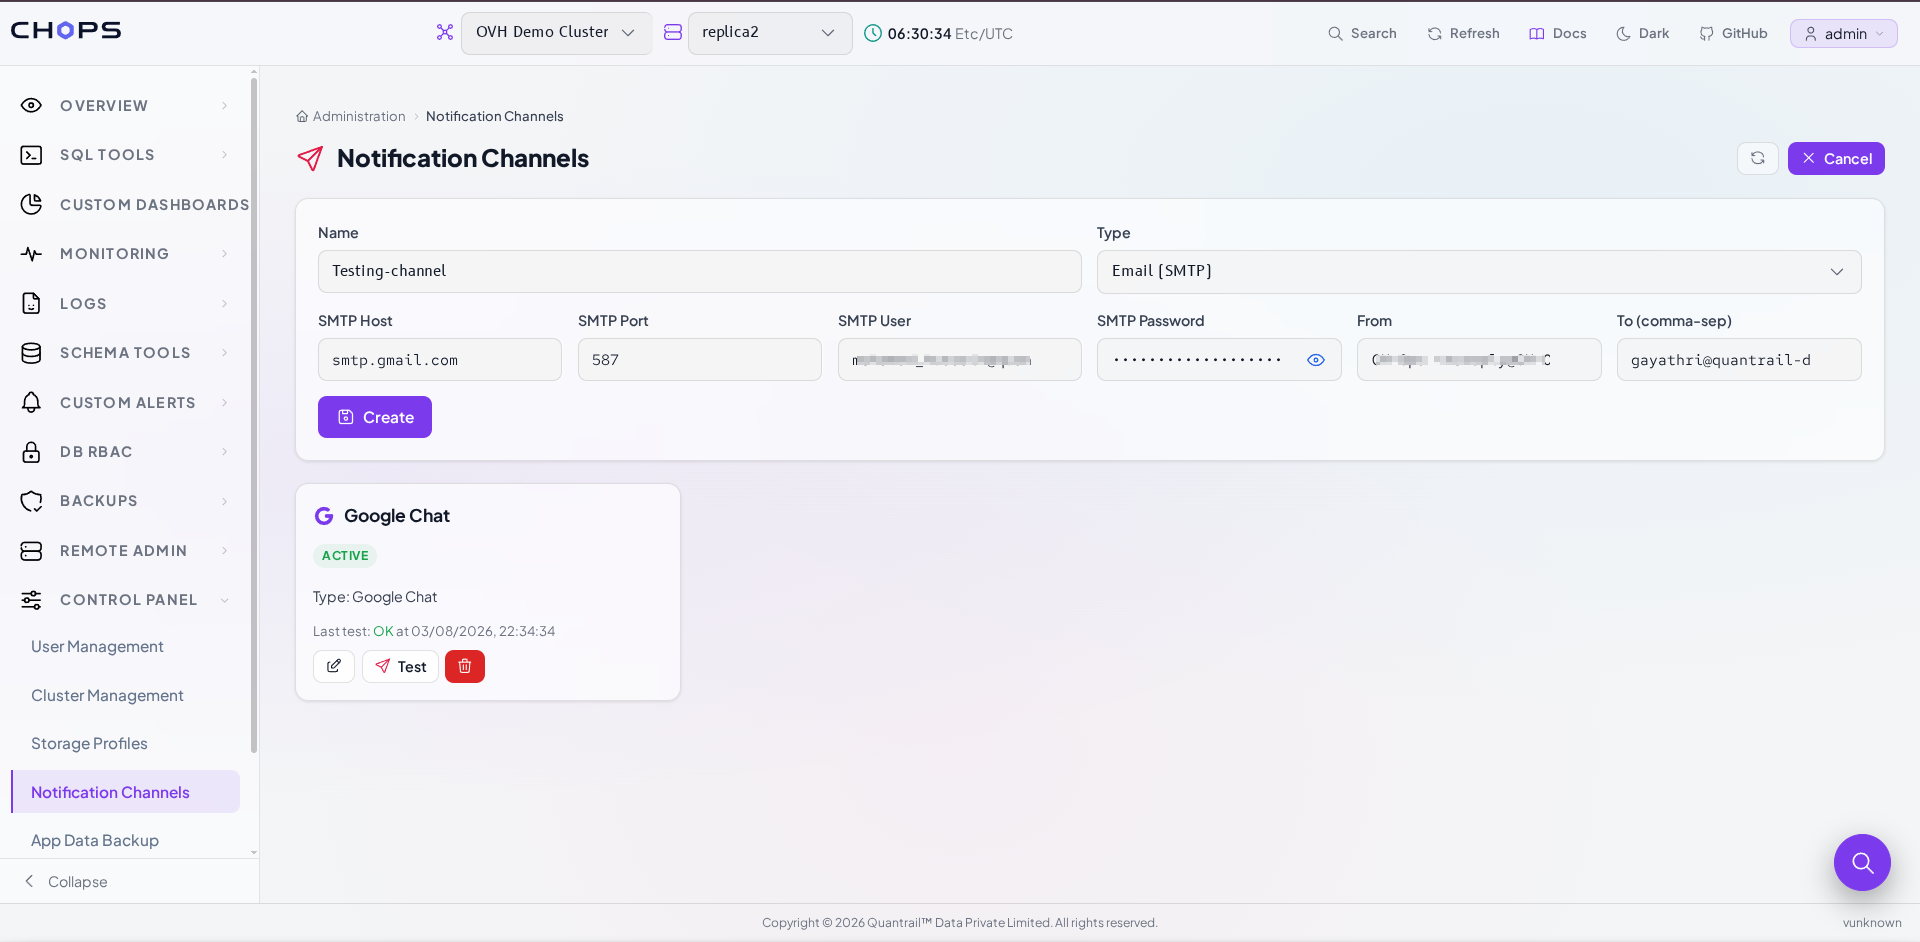The height and width of the screenshot is (942, 1920).
Task: Open the admin user menu
Action: coord(1843,33)
